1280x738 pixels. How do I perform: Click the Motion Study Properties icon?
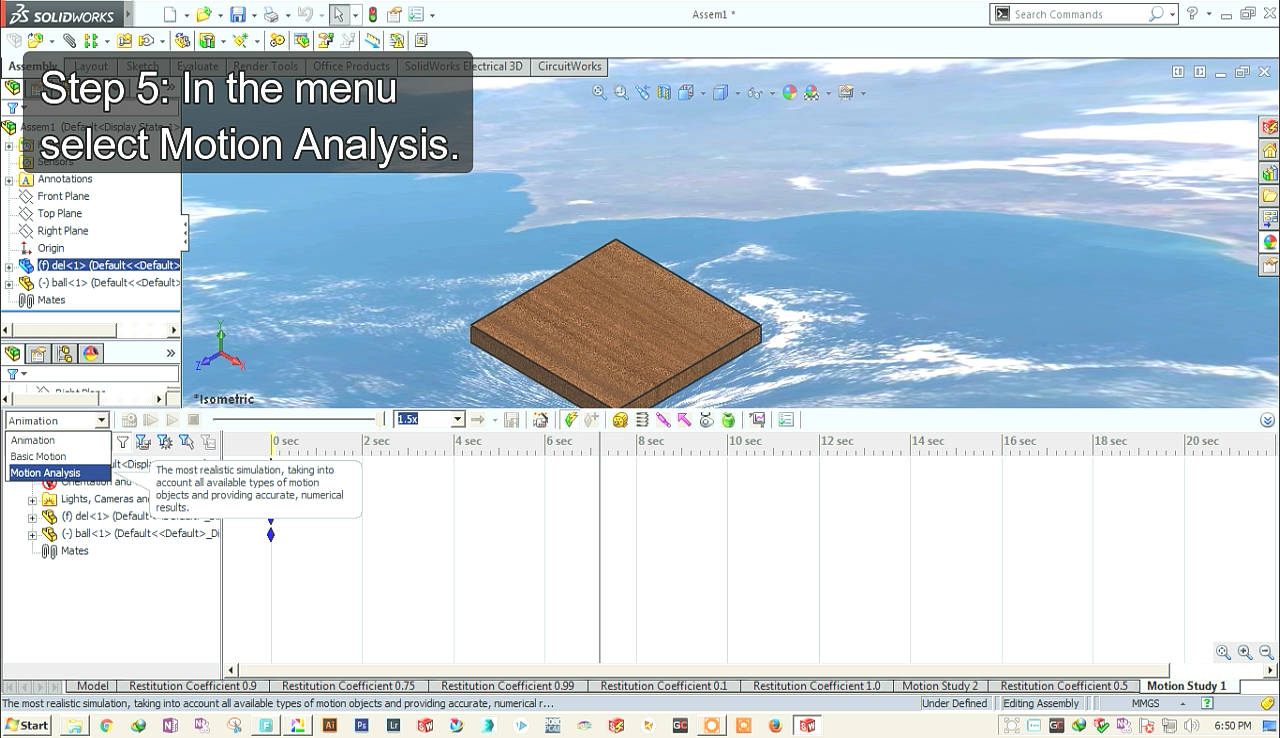(786, 420)
